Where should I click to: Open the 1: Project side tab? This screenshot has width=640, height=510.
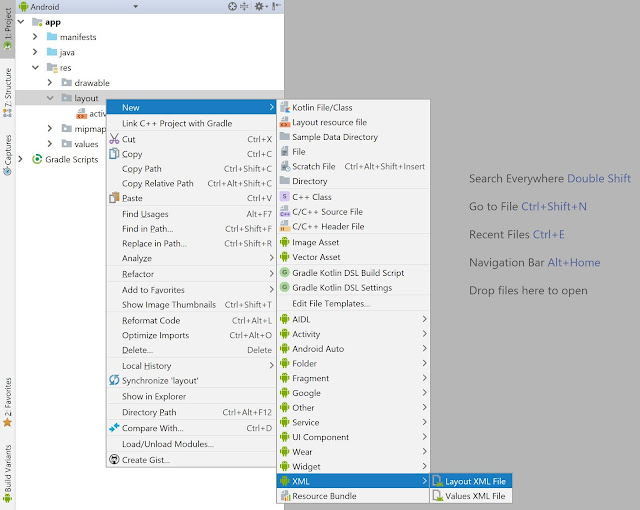pyautogui.click(x=7, y=29)
